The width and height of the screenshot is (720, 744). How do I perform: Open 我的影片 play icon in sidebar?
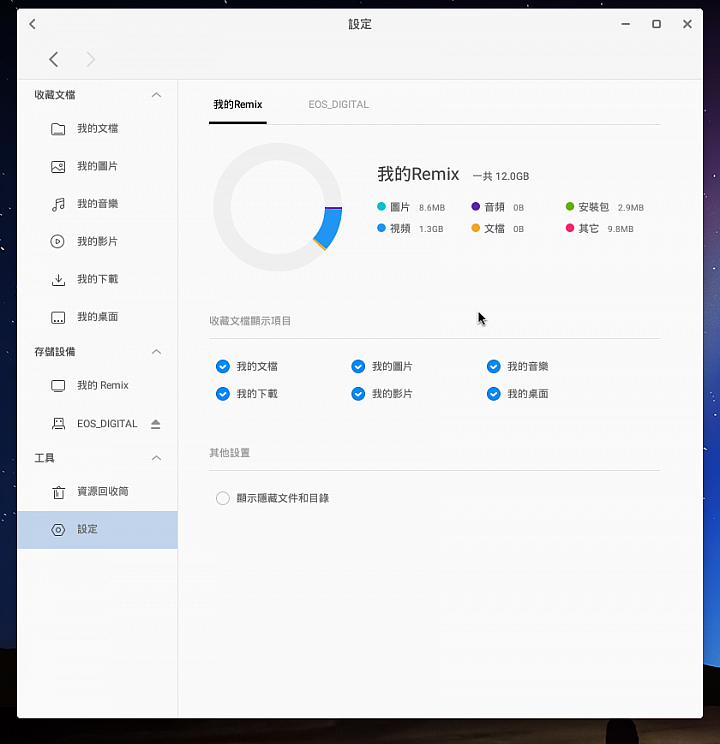click(57, 242)
